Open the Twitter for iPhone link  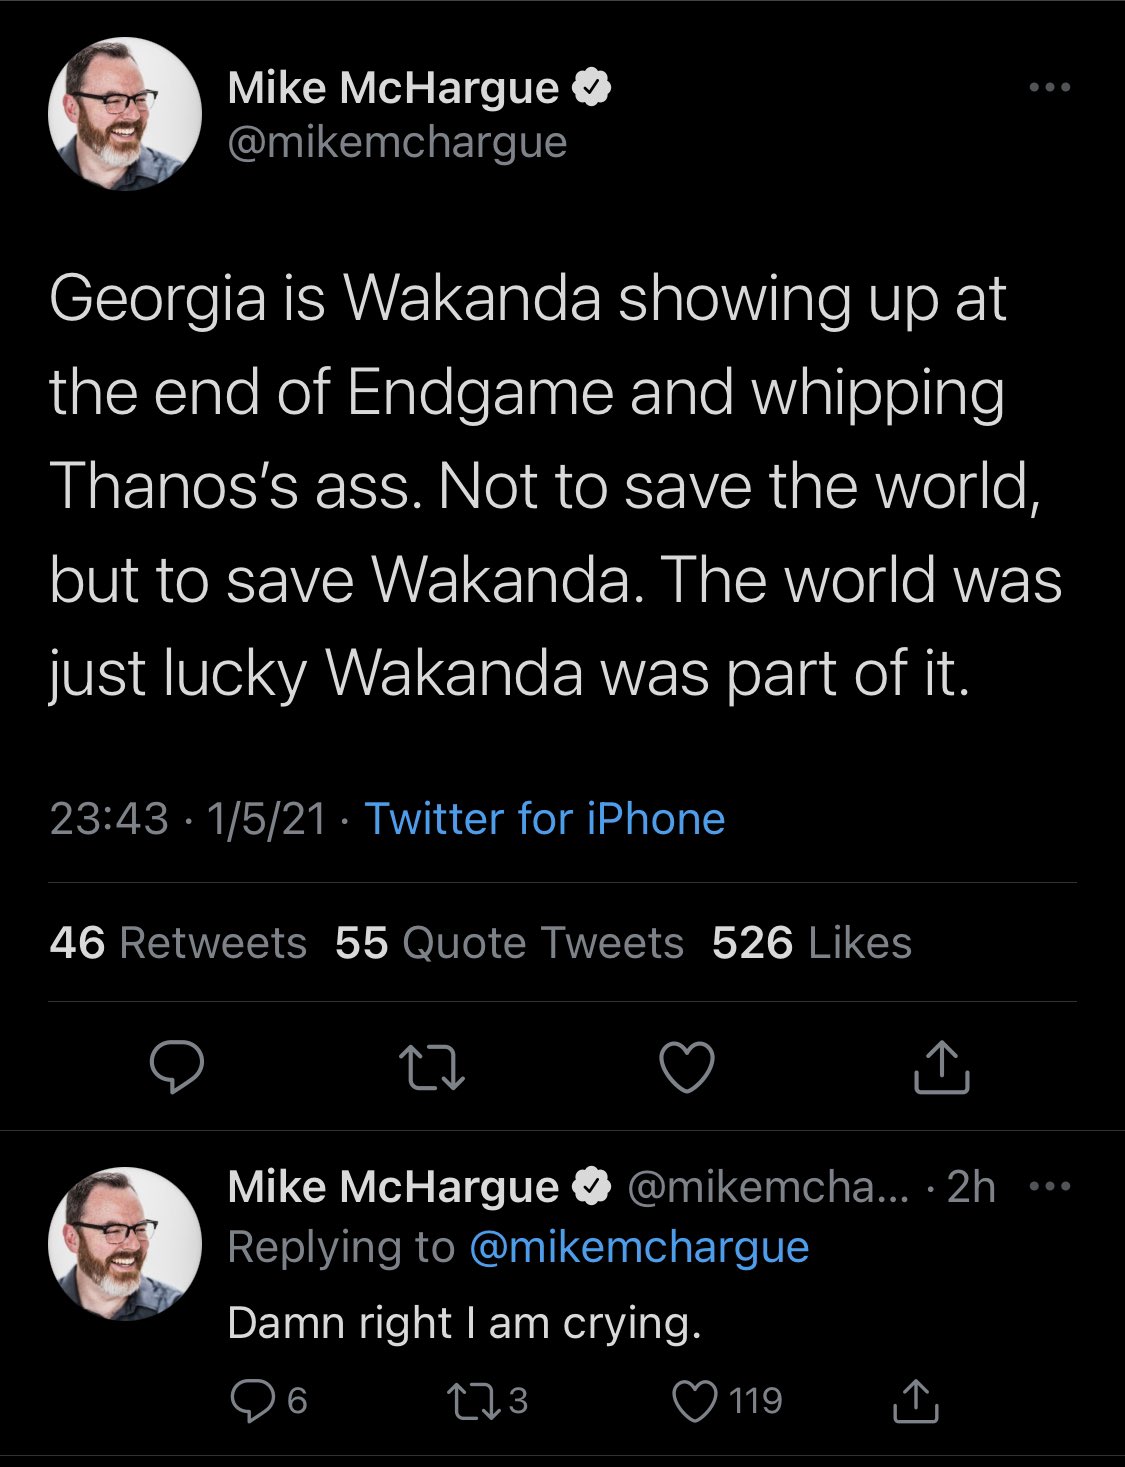[x=545, y=818]
